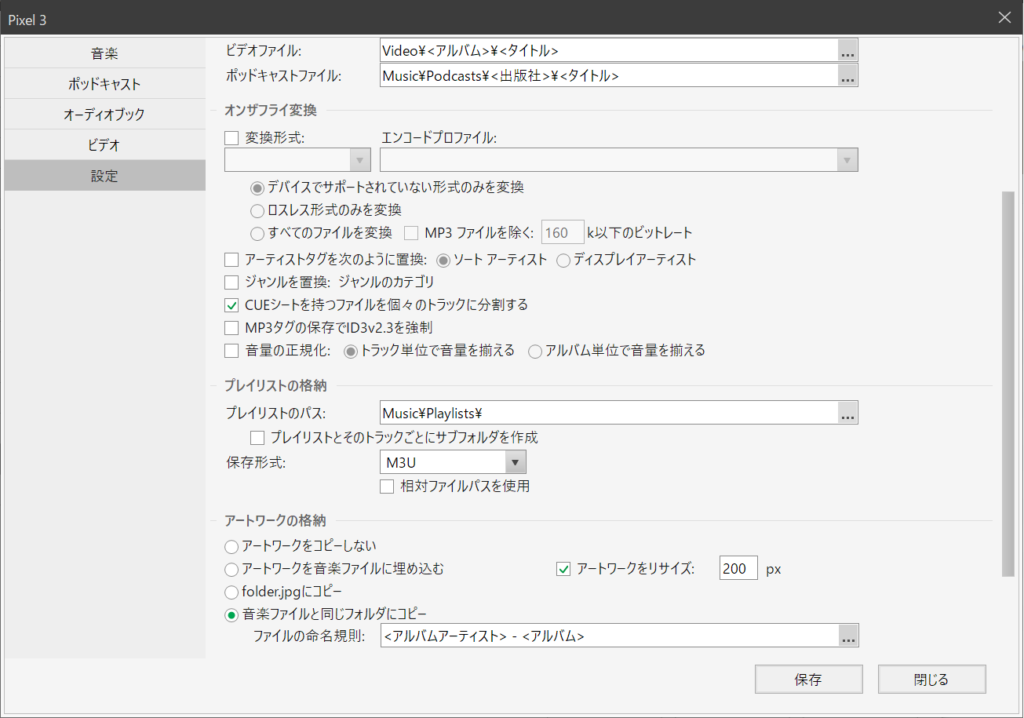Click the artwork resize field showing 200
Image resolution: width=1024 pixels, height=718 pixels.
tap(738, 568)
